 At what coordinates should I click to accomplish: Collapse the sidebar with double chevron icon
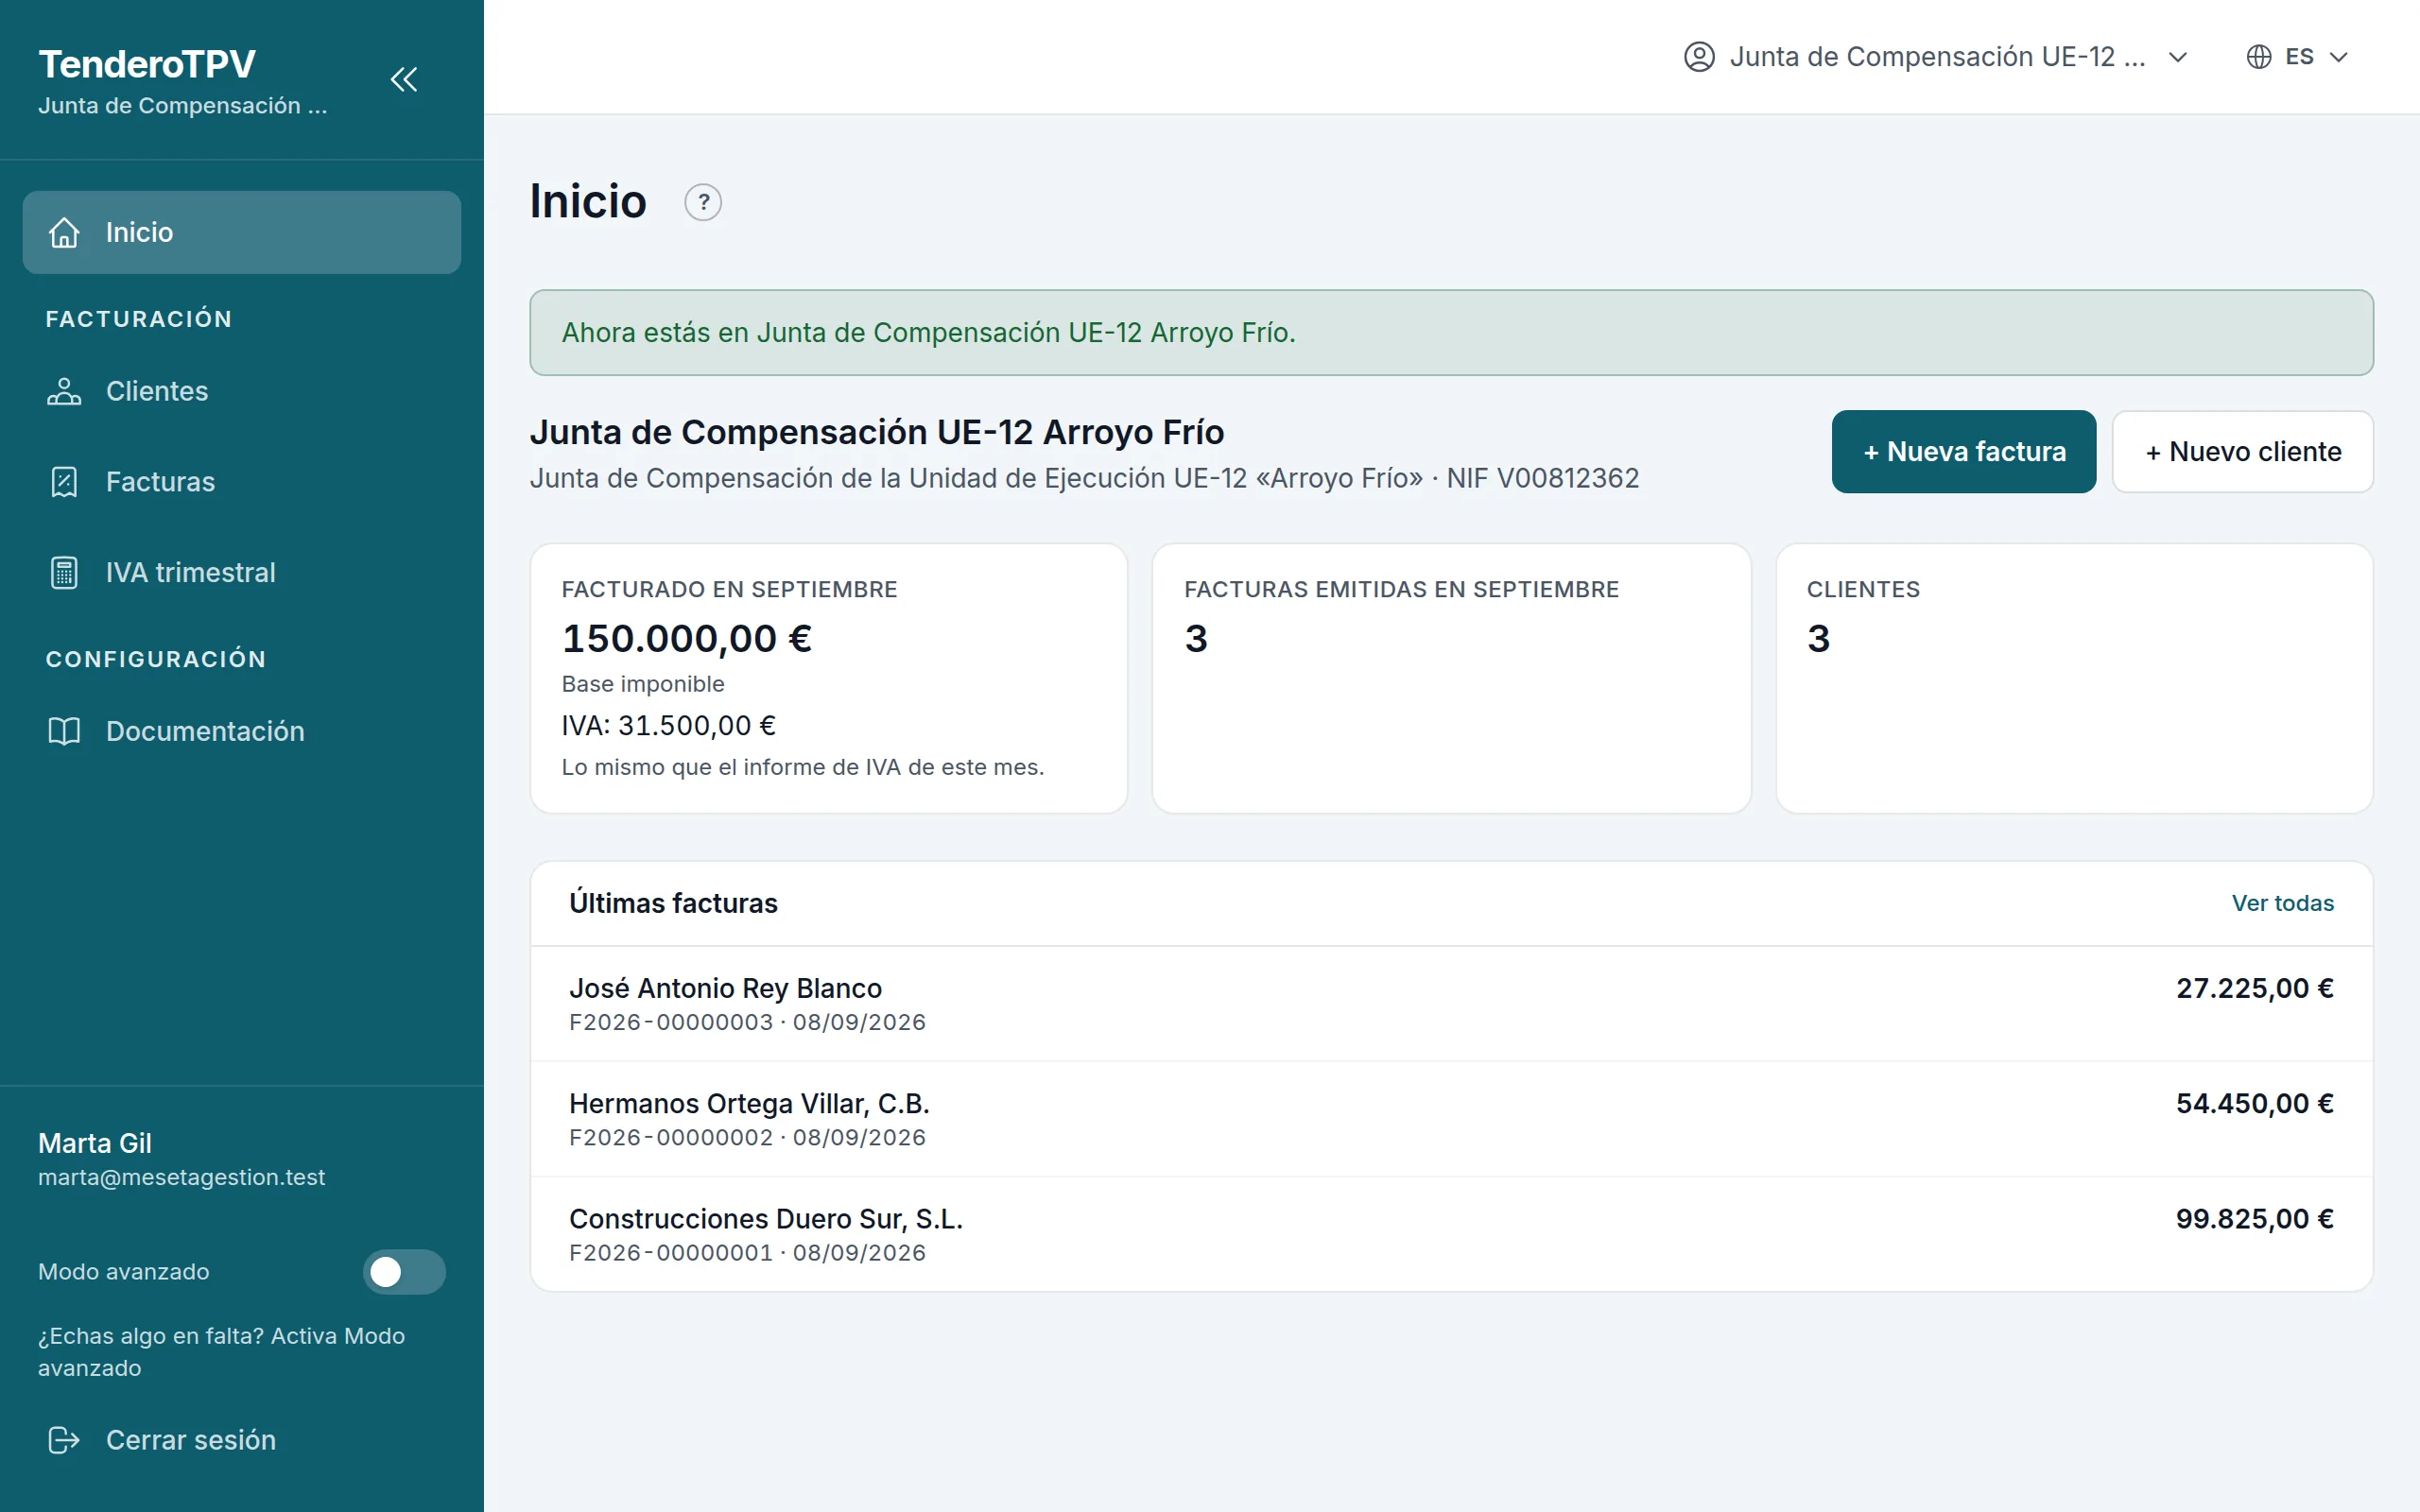point(403,79)
